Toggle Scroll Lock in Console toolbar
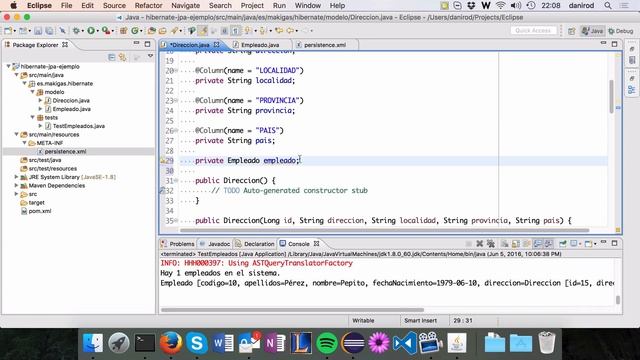The image size is (640, 360). coord(516,244)
